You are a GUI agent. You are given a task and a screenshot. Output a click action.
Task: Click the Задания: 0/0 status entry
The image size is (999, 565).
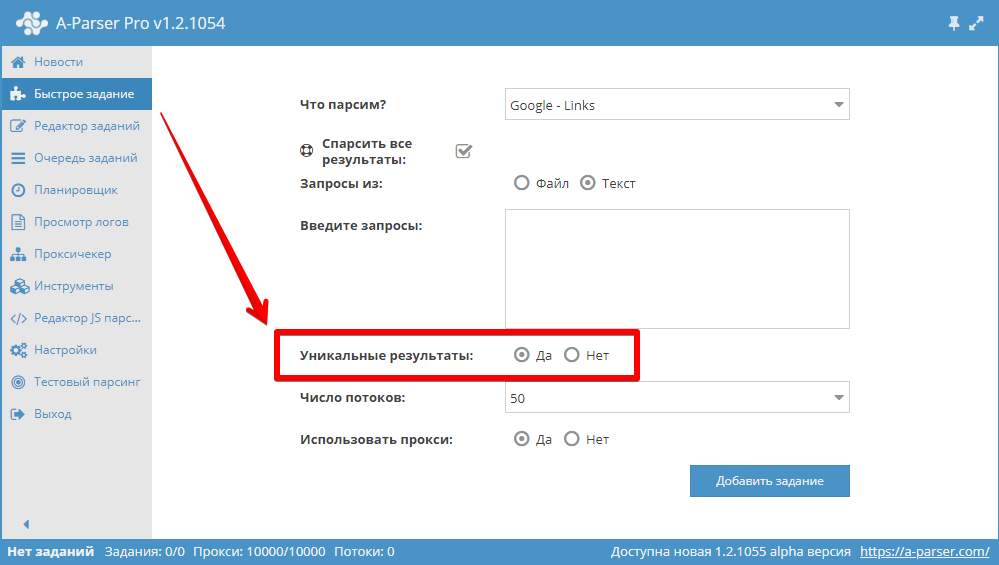pyautogui.click(x=145, y=552)
